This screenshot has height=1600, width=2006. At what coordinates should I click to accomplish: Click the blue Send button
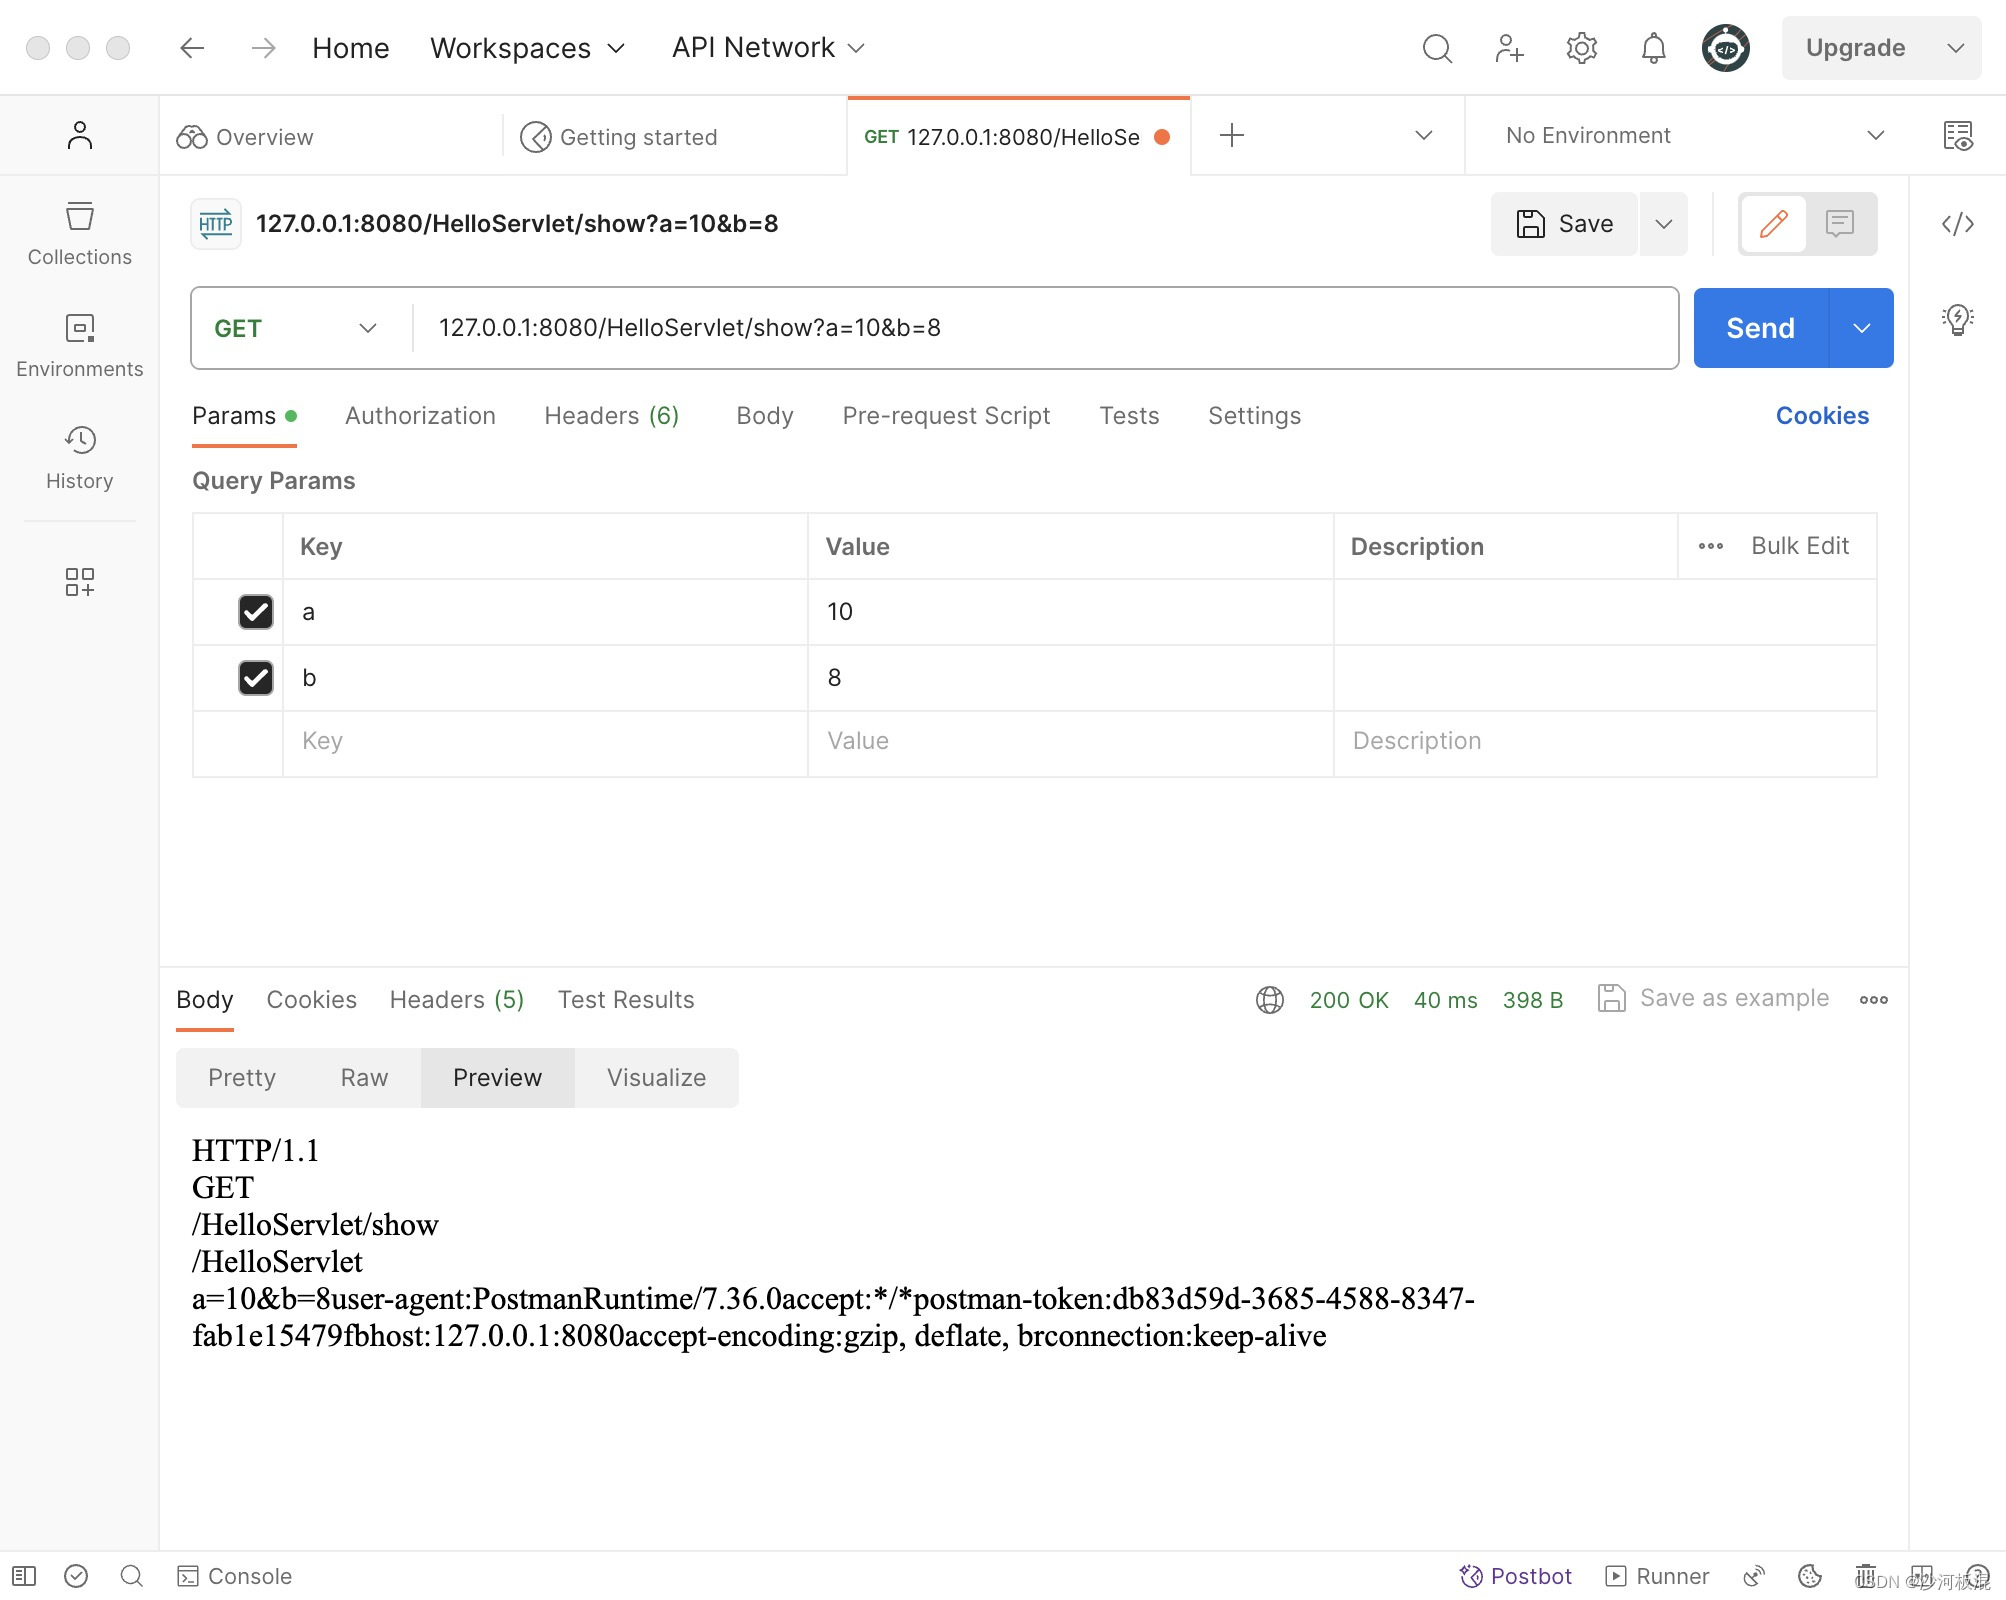click(x=1760, y=328)
